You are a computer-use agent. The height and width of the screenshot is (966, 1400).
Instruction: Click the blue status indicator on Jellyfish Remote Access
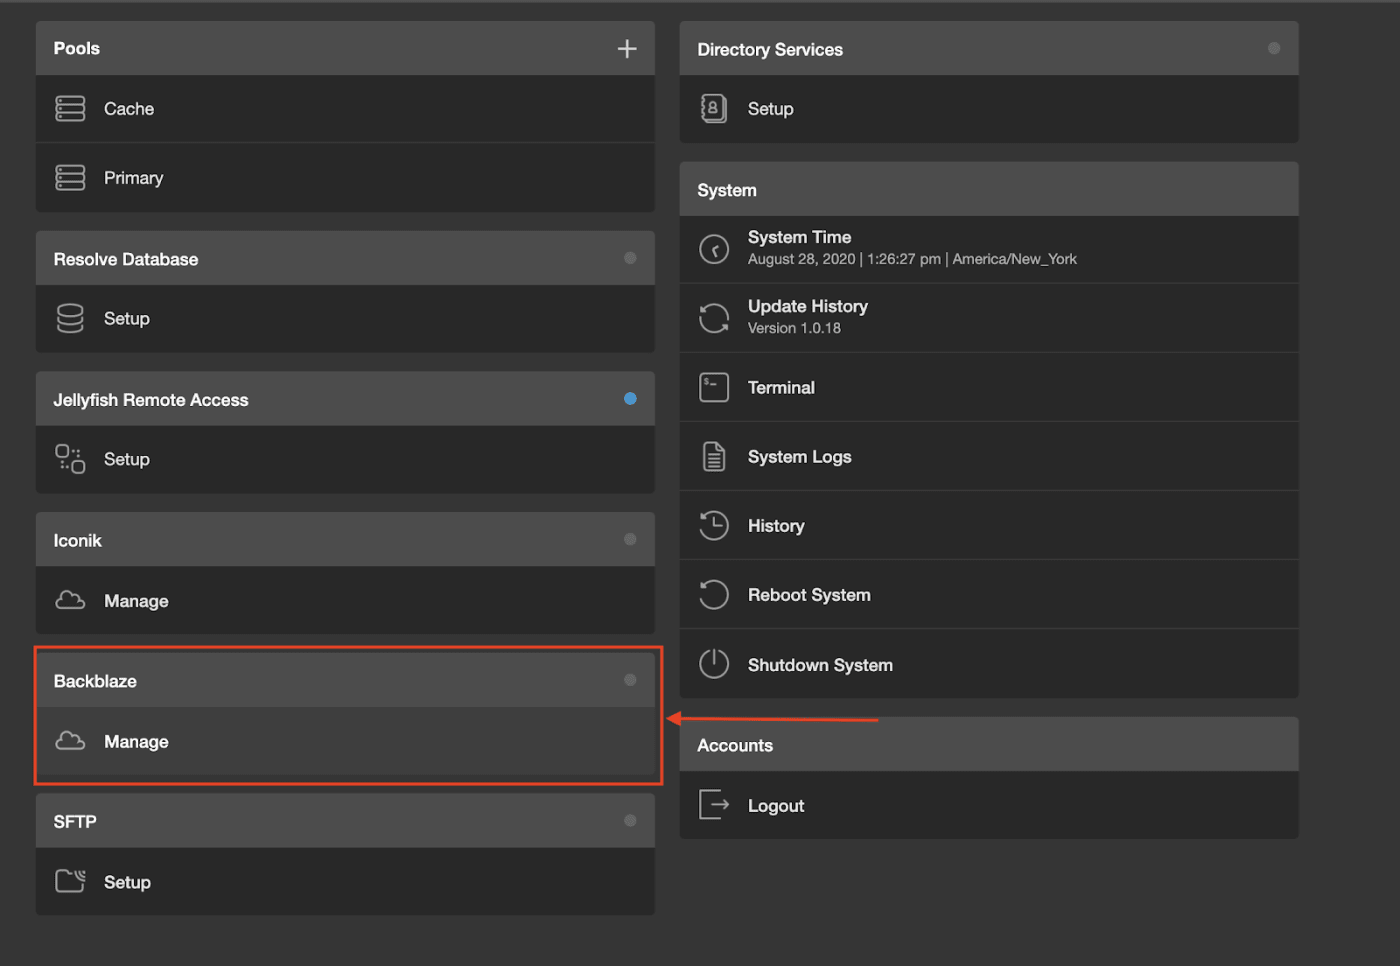coord(631,398)
